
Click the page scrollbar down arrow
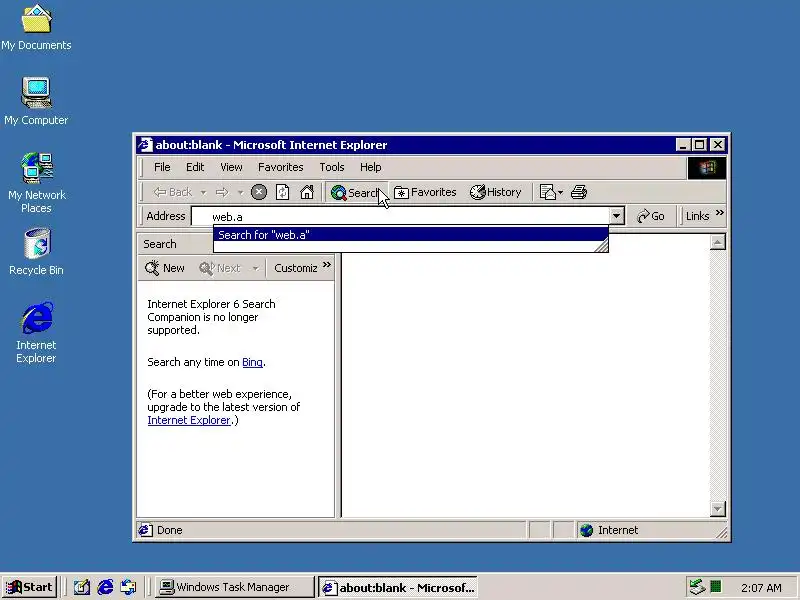point(717,509)
